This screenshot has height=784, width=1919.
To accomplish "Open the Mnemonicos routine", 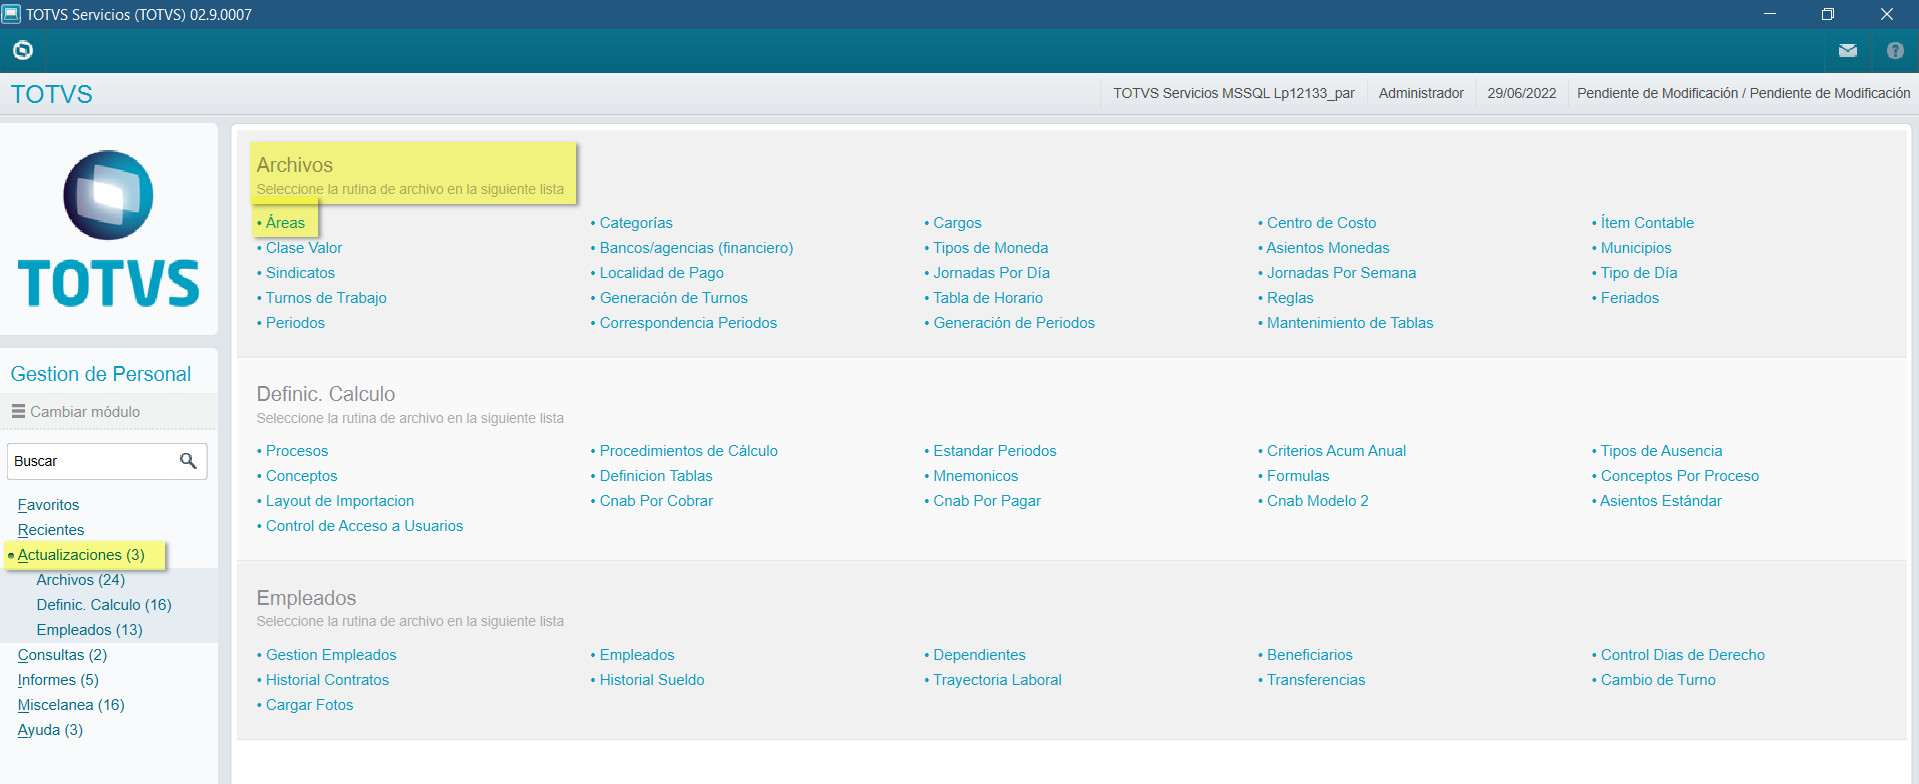I will pyautogui.click(x=975, y=476).
